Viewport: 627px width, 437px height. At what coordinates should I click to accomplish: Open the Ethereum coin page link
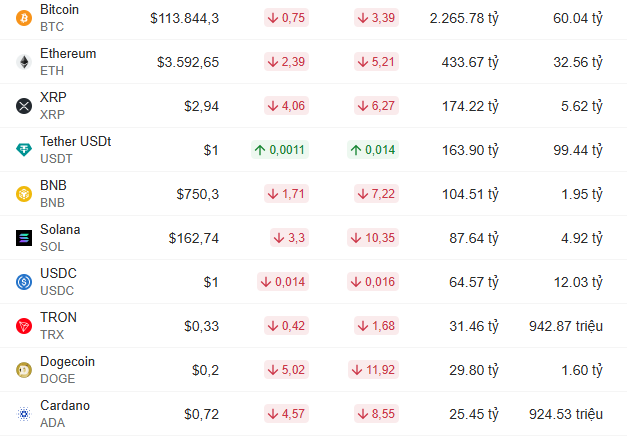[68, 54]
